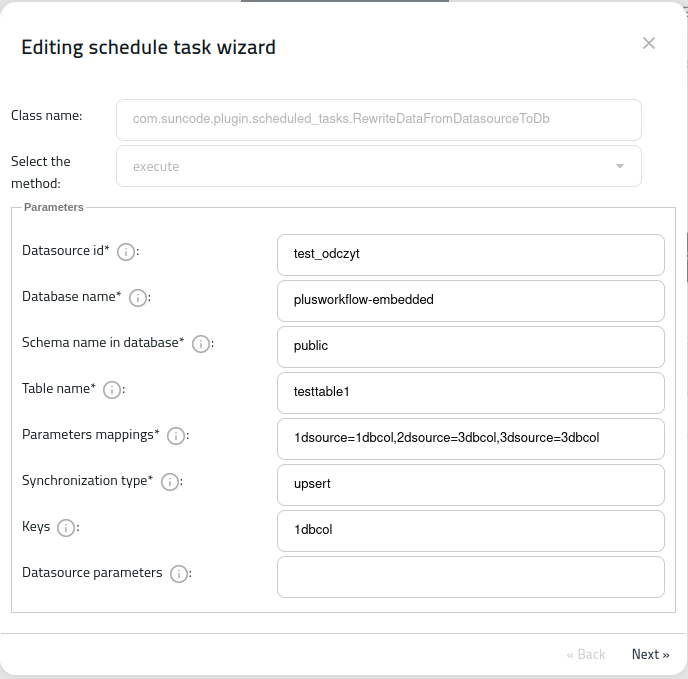This screenshot has height=679, width=688.
Task: Show info for Schema name in database
Action: point(201,344)
